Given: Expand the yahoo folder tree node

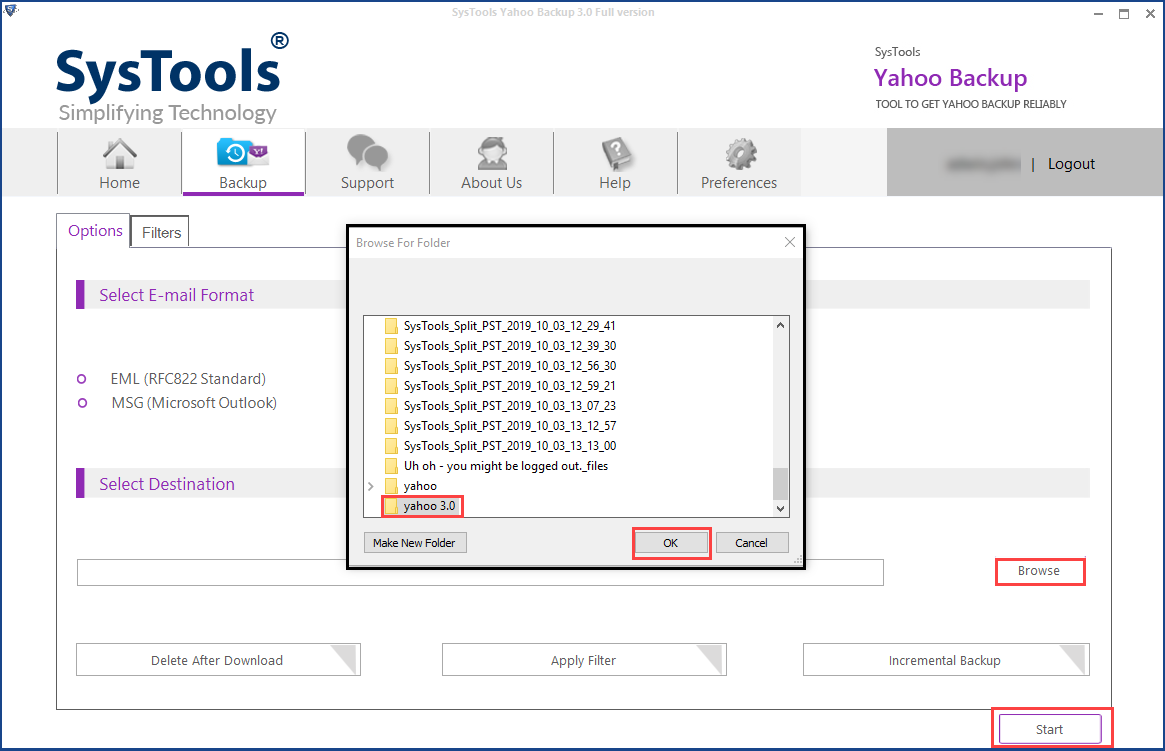Looking at the screenshot, I should coord(371,486).
